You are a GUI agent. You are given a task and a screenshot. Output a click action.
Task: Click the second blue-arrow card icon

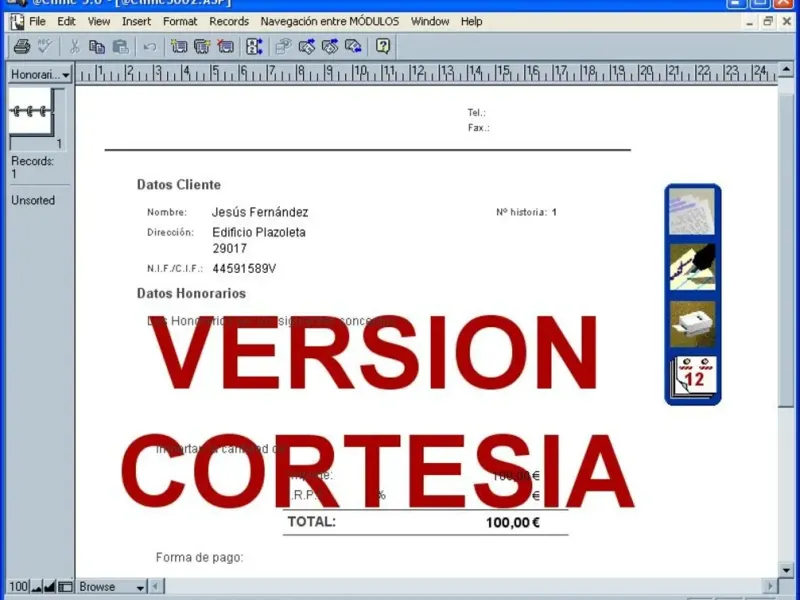click(x=330, y=47)
